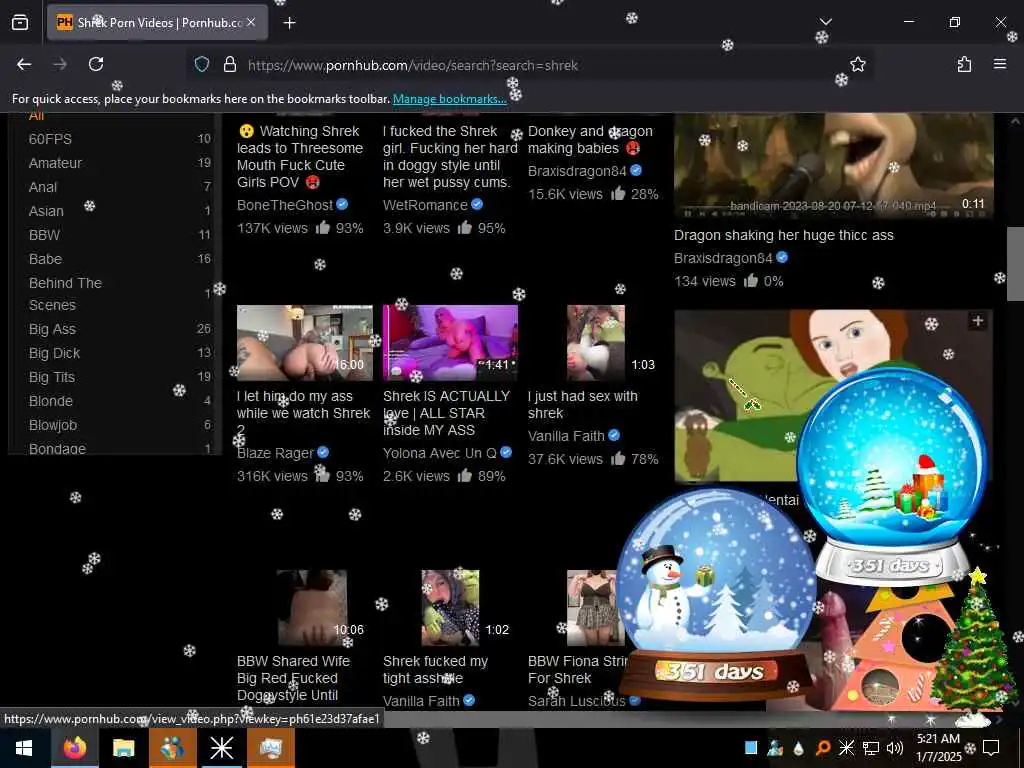Open Firefox View from the tab bar
Image resolution: width=1024 pixels, height=768 pixels.
[20, 23]
